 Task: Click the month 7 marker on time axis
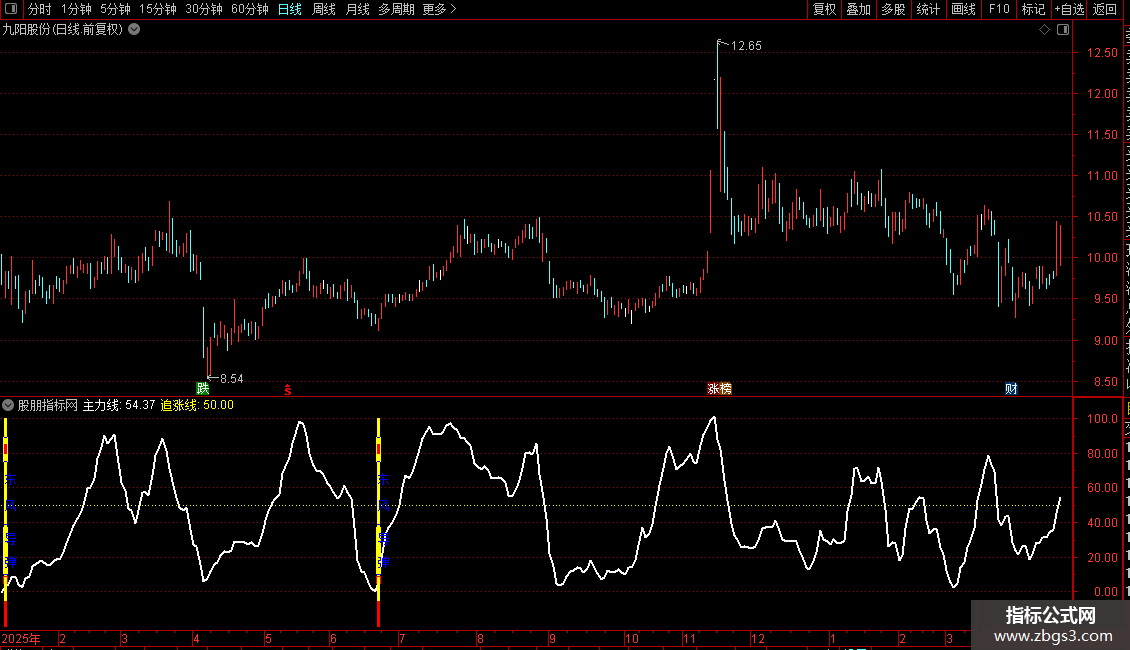pos(401,638)
